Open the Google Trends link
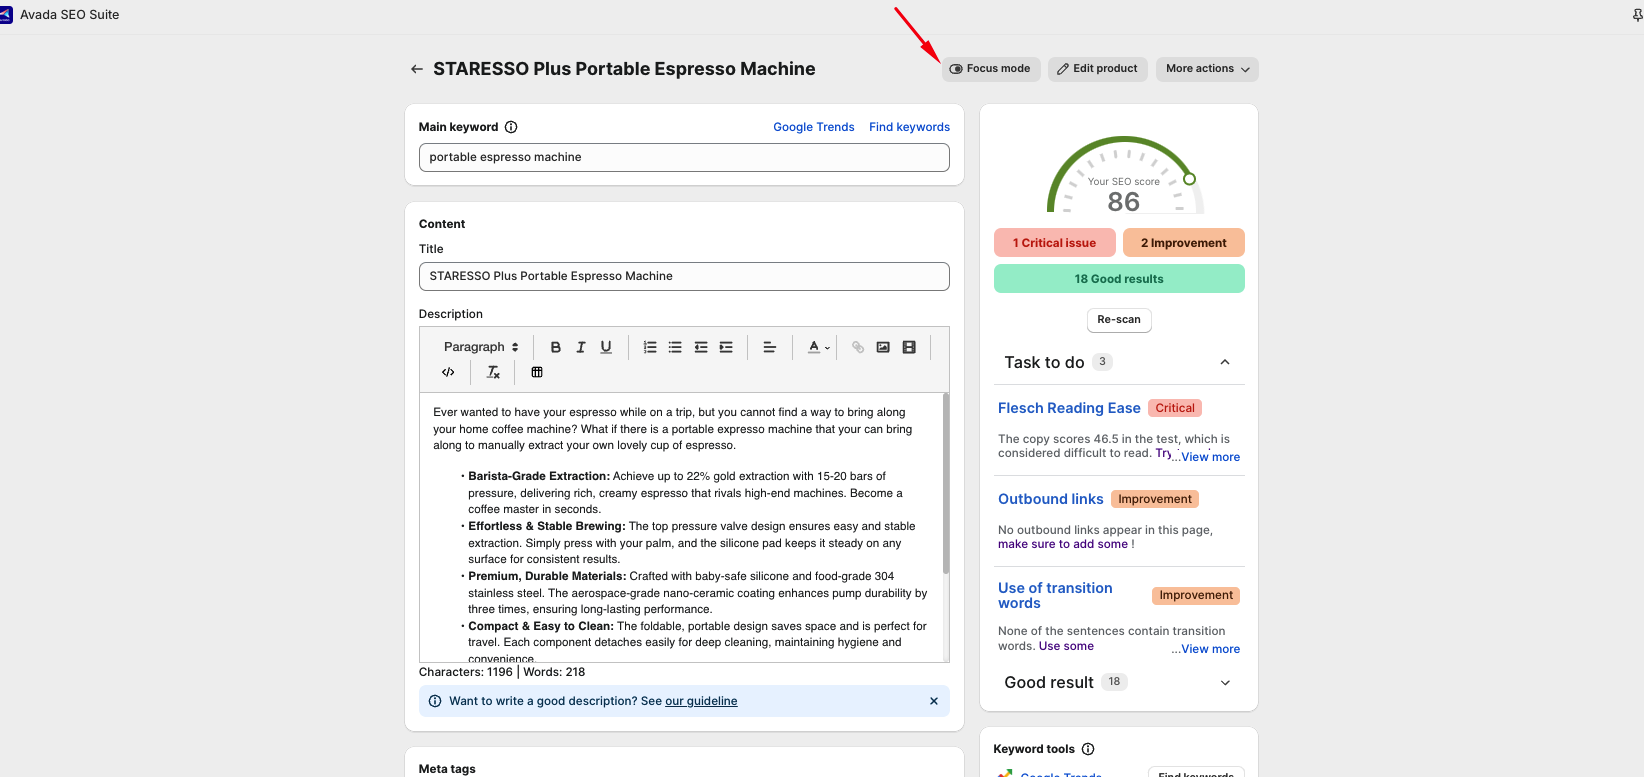 813,127
